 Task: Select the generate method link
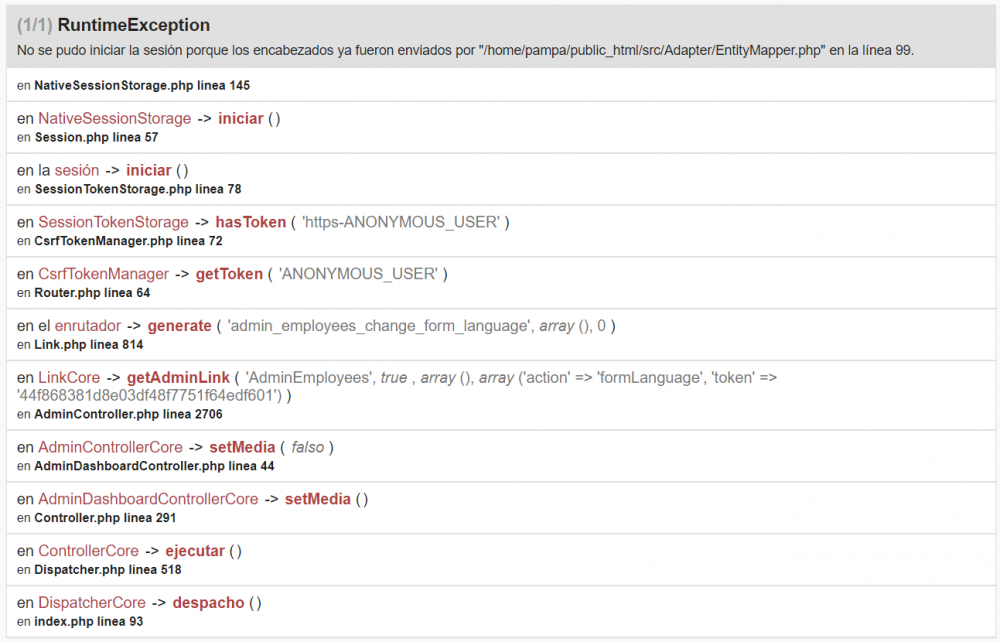coord(180,326)
